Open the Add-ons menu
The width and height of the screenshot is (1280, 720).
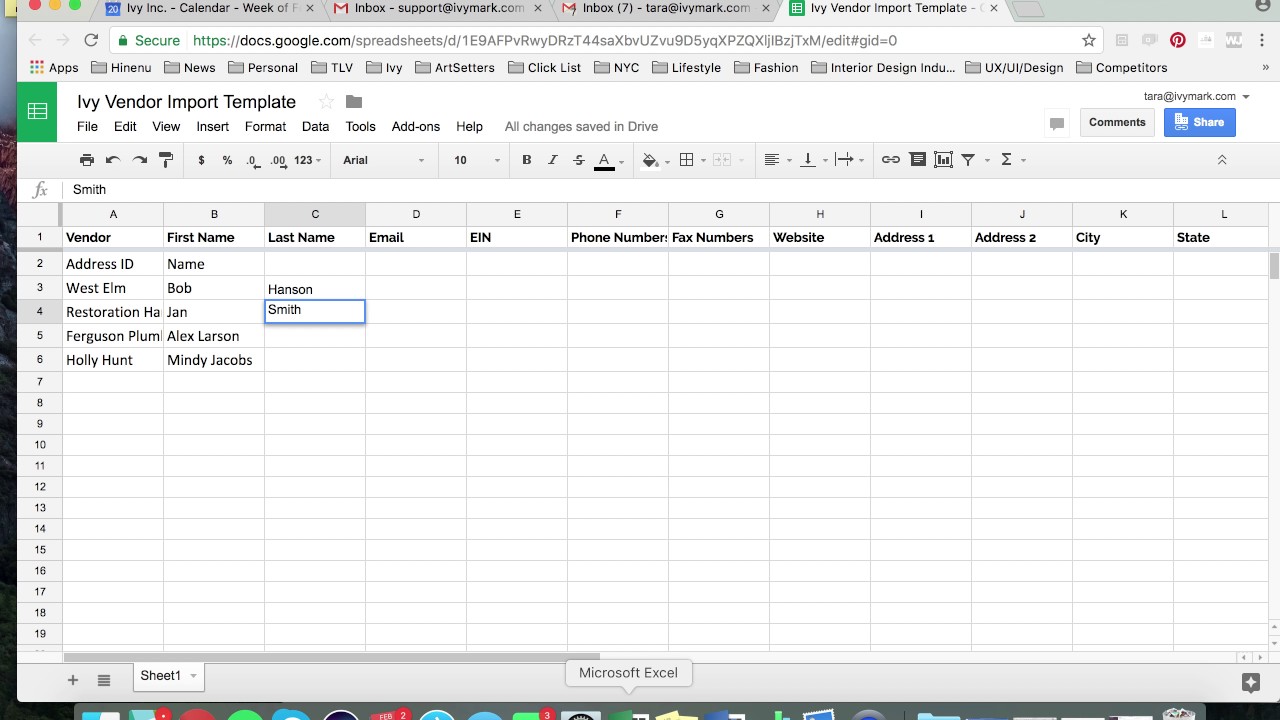416,127
